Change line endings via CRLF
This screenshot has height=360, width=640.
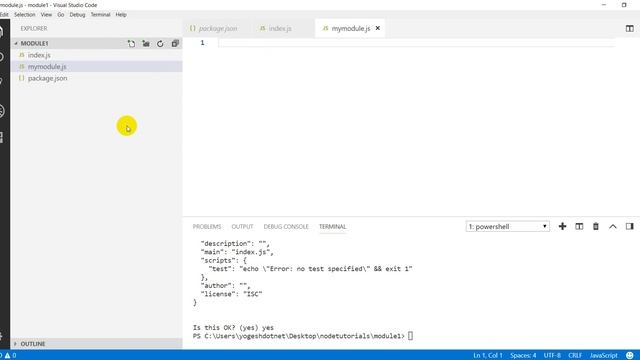point(575,356)
